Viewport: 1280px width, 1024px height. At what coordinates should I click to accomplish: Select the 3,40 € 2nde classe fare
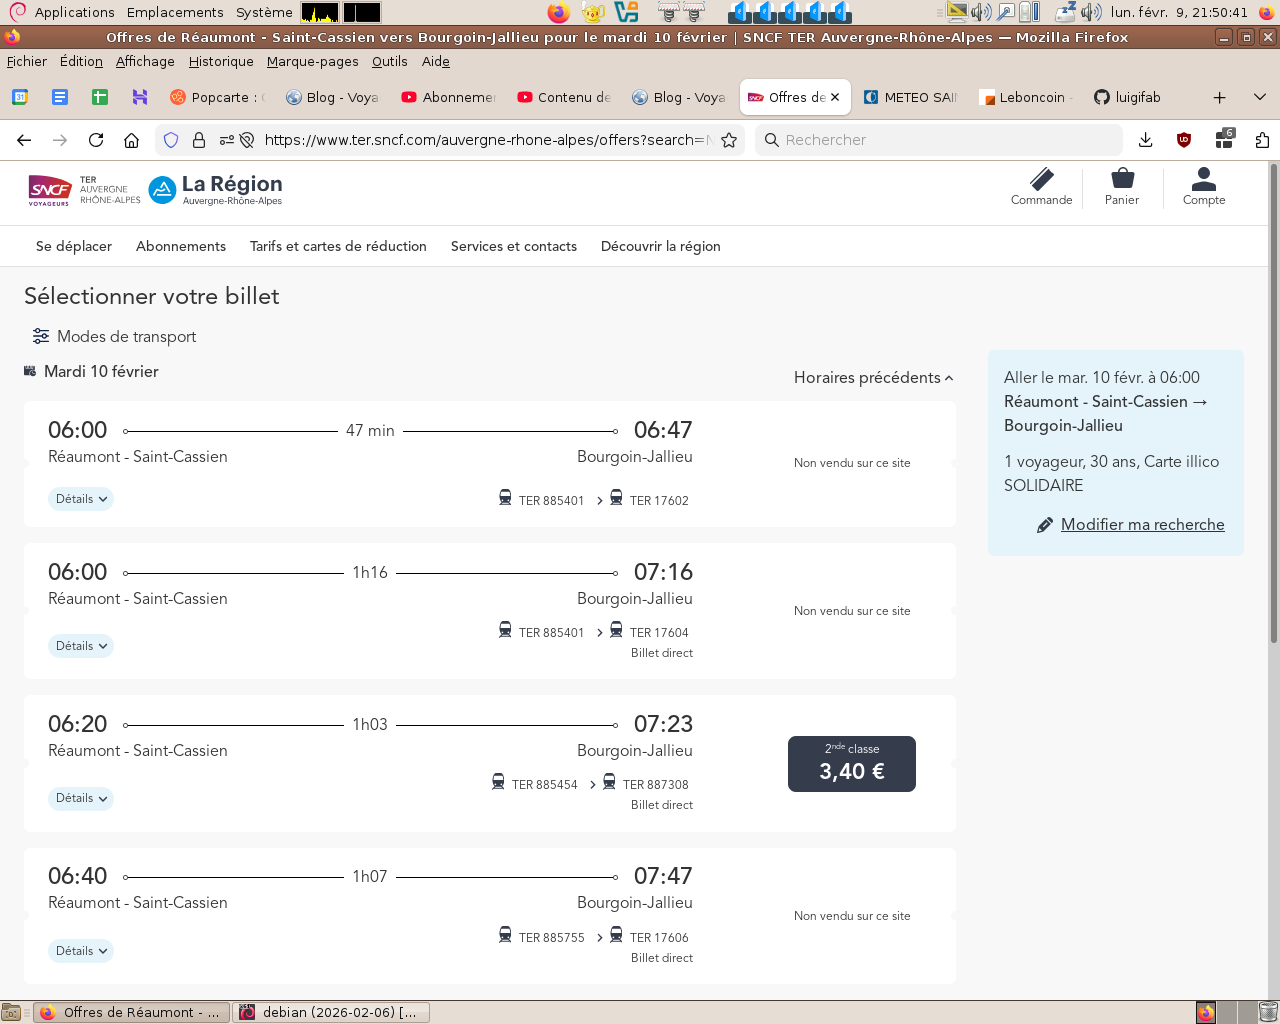pos(852,764)
